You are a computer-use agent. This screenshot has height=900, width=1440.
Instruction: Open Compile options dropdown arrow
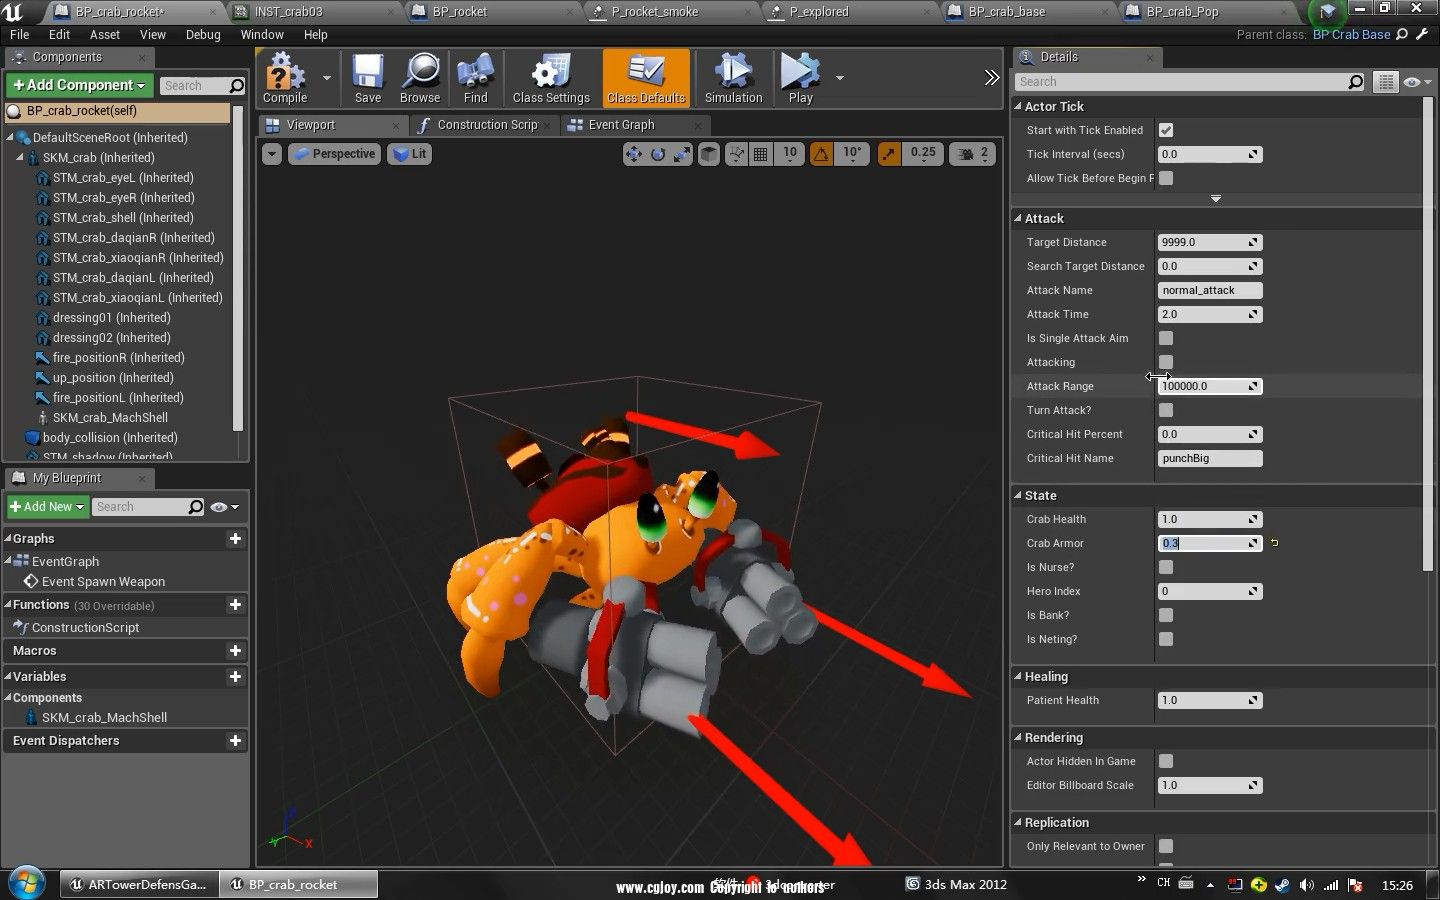pos(326,77)
